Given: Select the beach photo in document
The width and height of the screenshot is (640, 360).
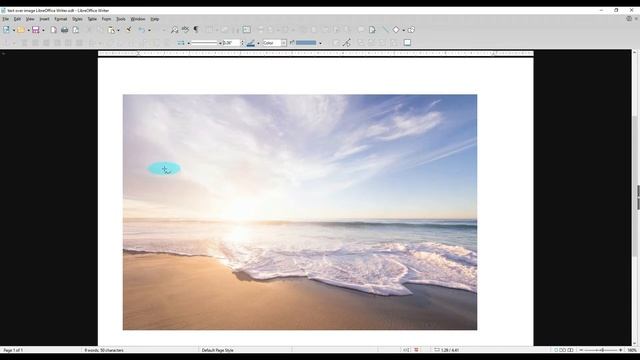Looking at the screenshot, I should tap(300, 212).
